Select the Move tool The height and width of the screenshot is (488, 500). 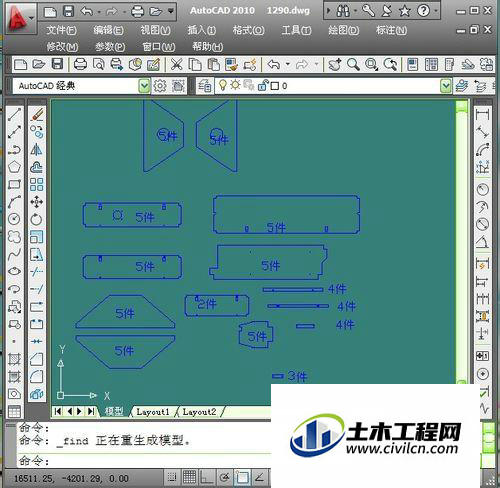click(x=37, y=202)
